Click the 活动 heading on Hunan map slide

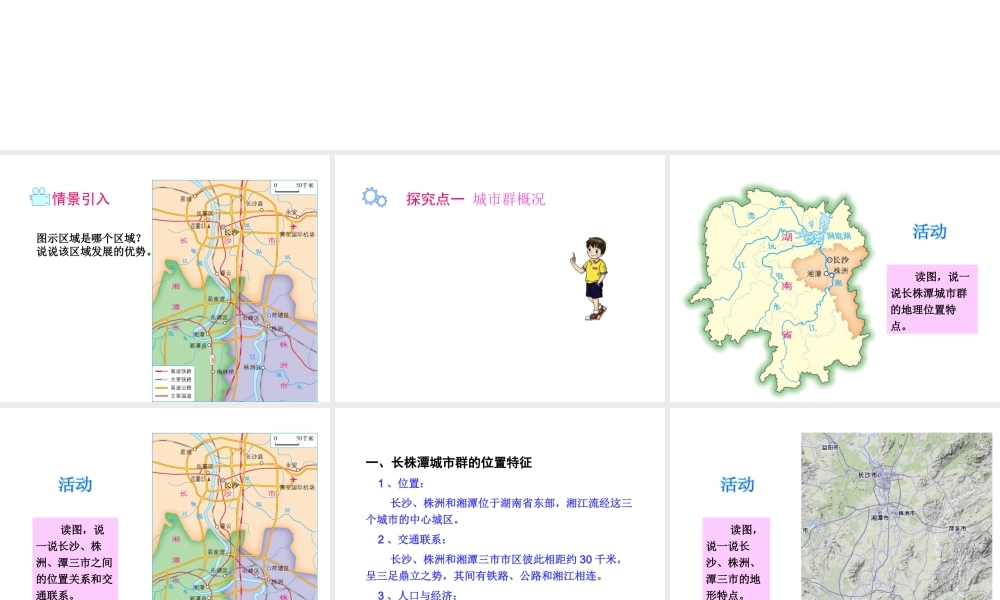coord(929,231)
